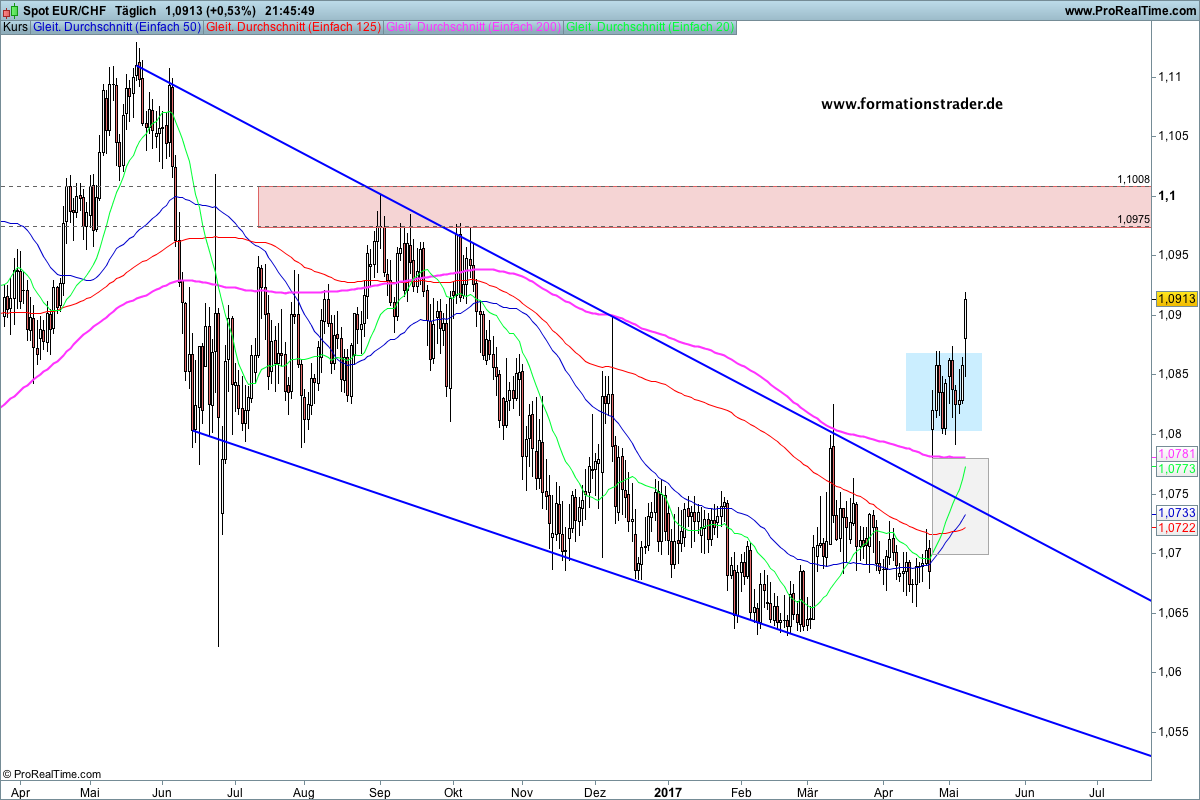Click Gleit. Durchschnitt (Einfach 200) indicator label
The image size is (1200, 800).
(473, 27)
